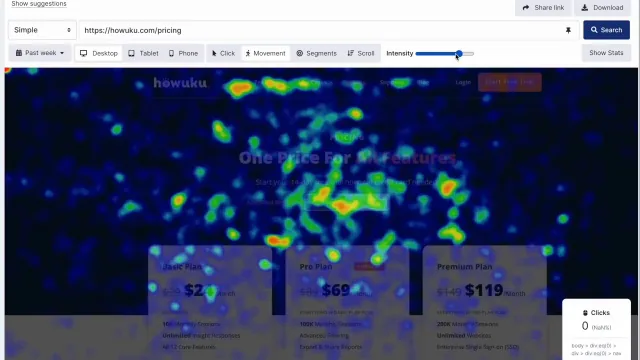640x360 pixels.
Task: Click the Show suggestions link
Action: 39,4
